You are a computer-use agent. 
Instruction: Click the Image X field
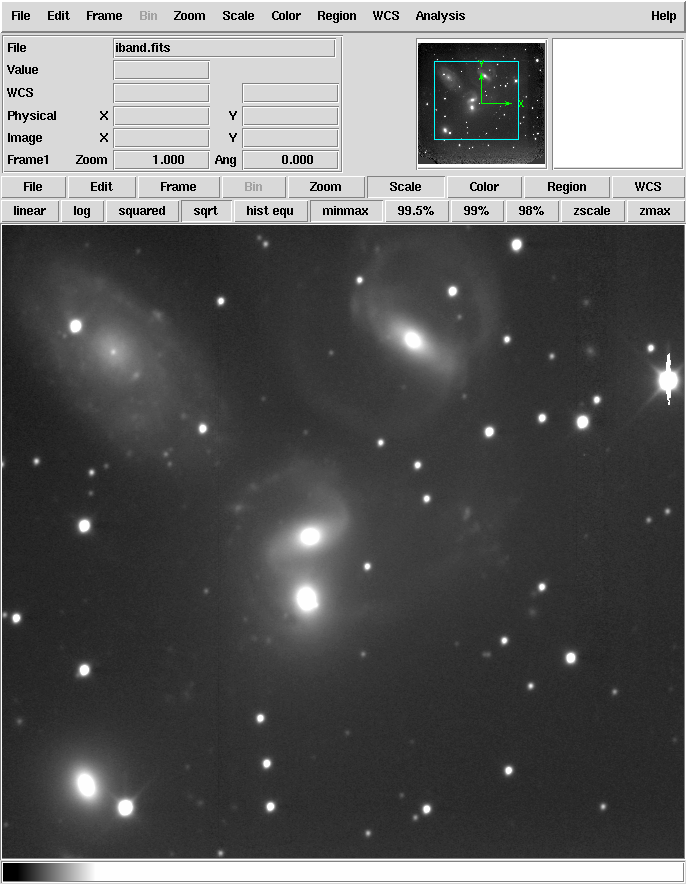[161, 138]
